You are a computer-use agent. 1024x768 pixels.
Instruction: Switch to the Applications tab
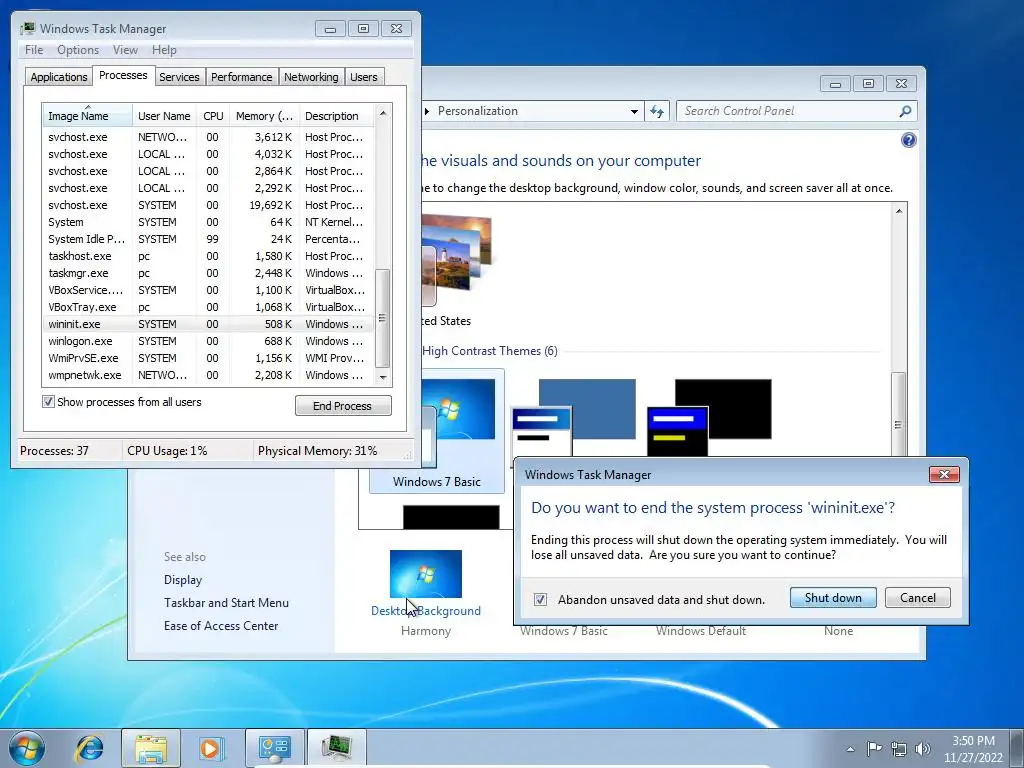pyautogui.click(x=59, y=77)
